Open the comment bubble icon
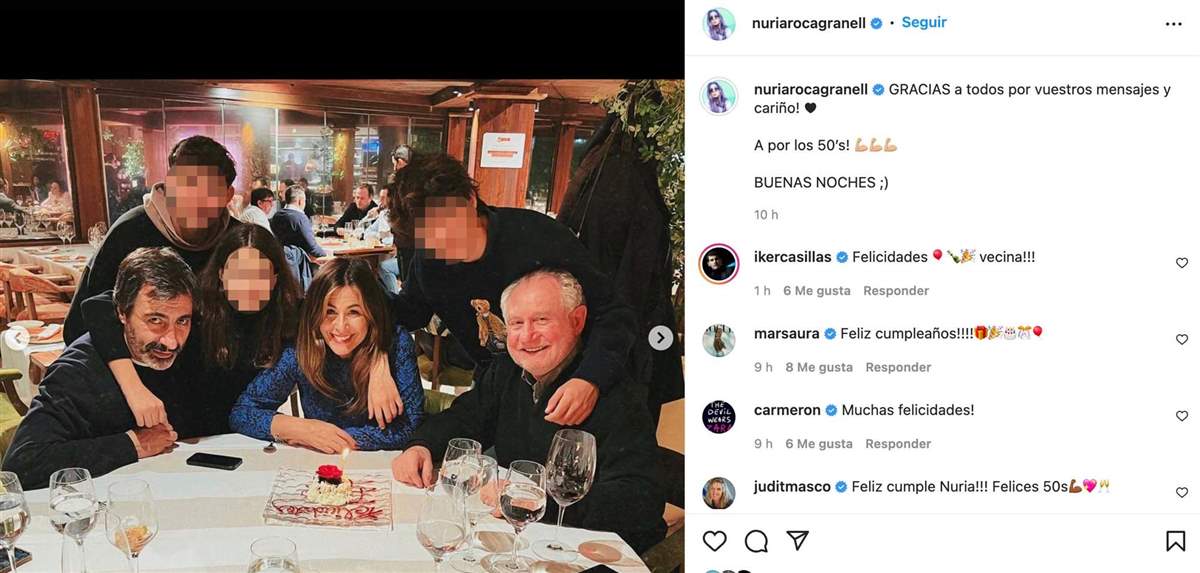 (x=756, y=541)
